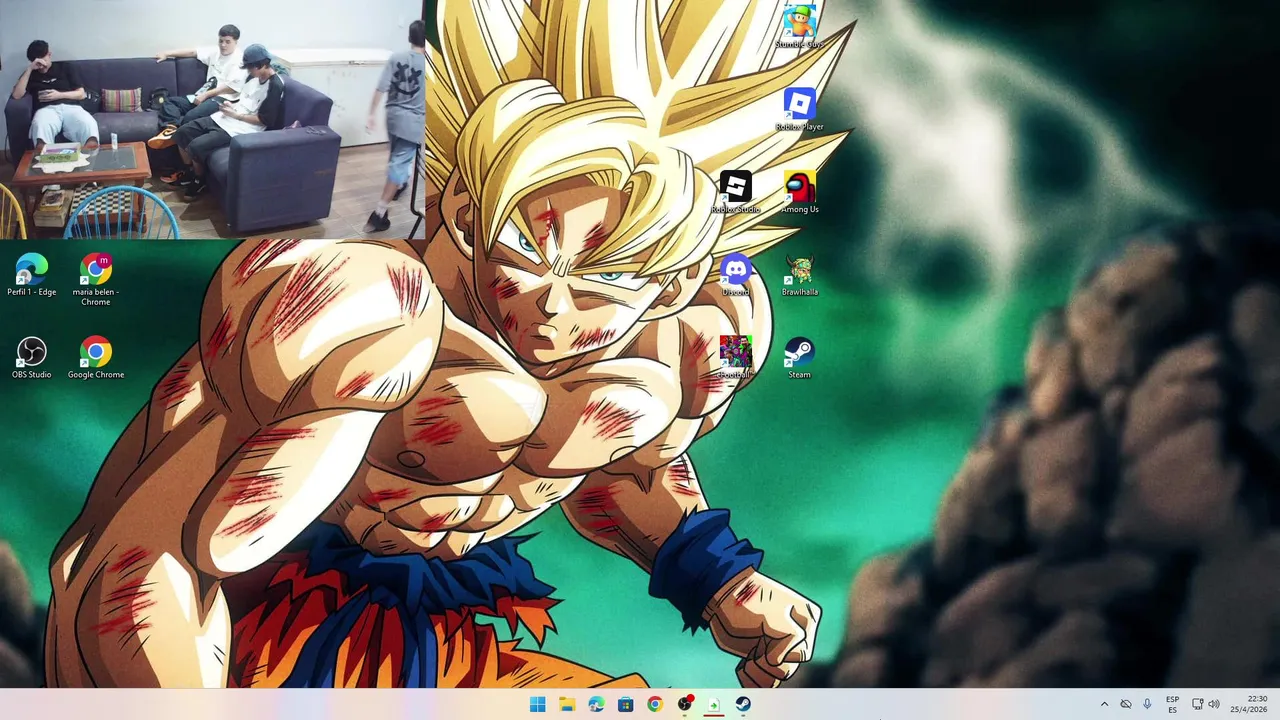
Task: Select the OBS Studio desktop icon
Action: point(31,358)
